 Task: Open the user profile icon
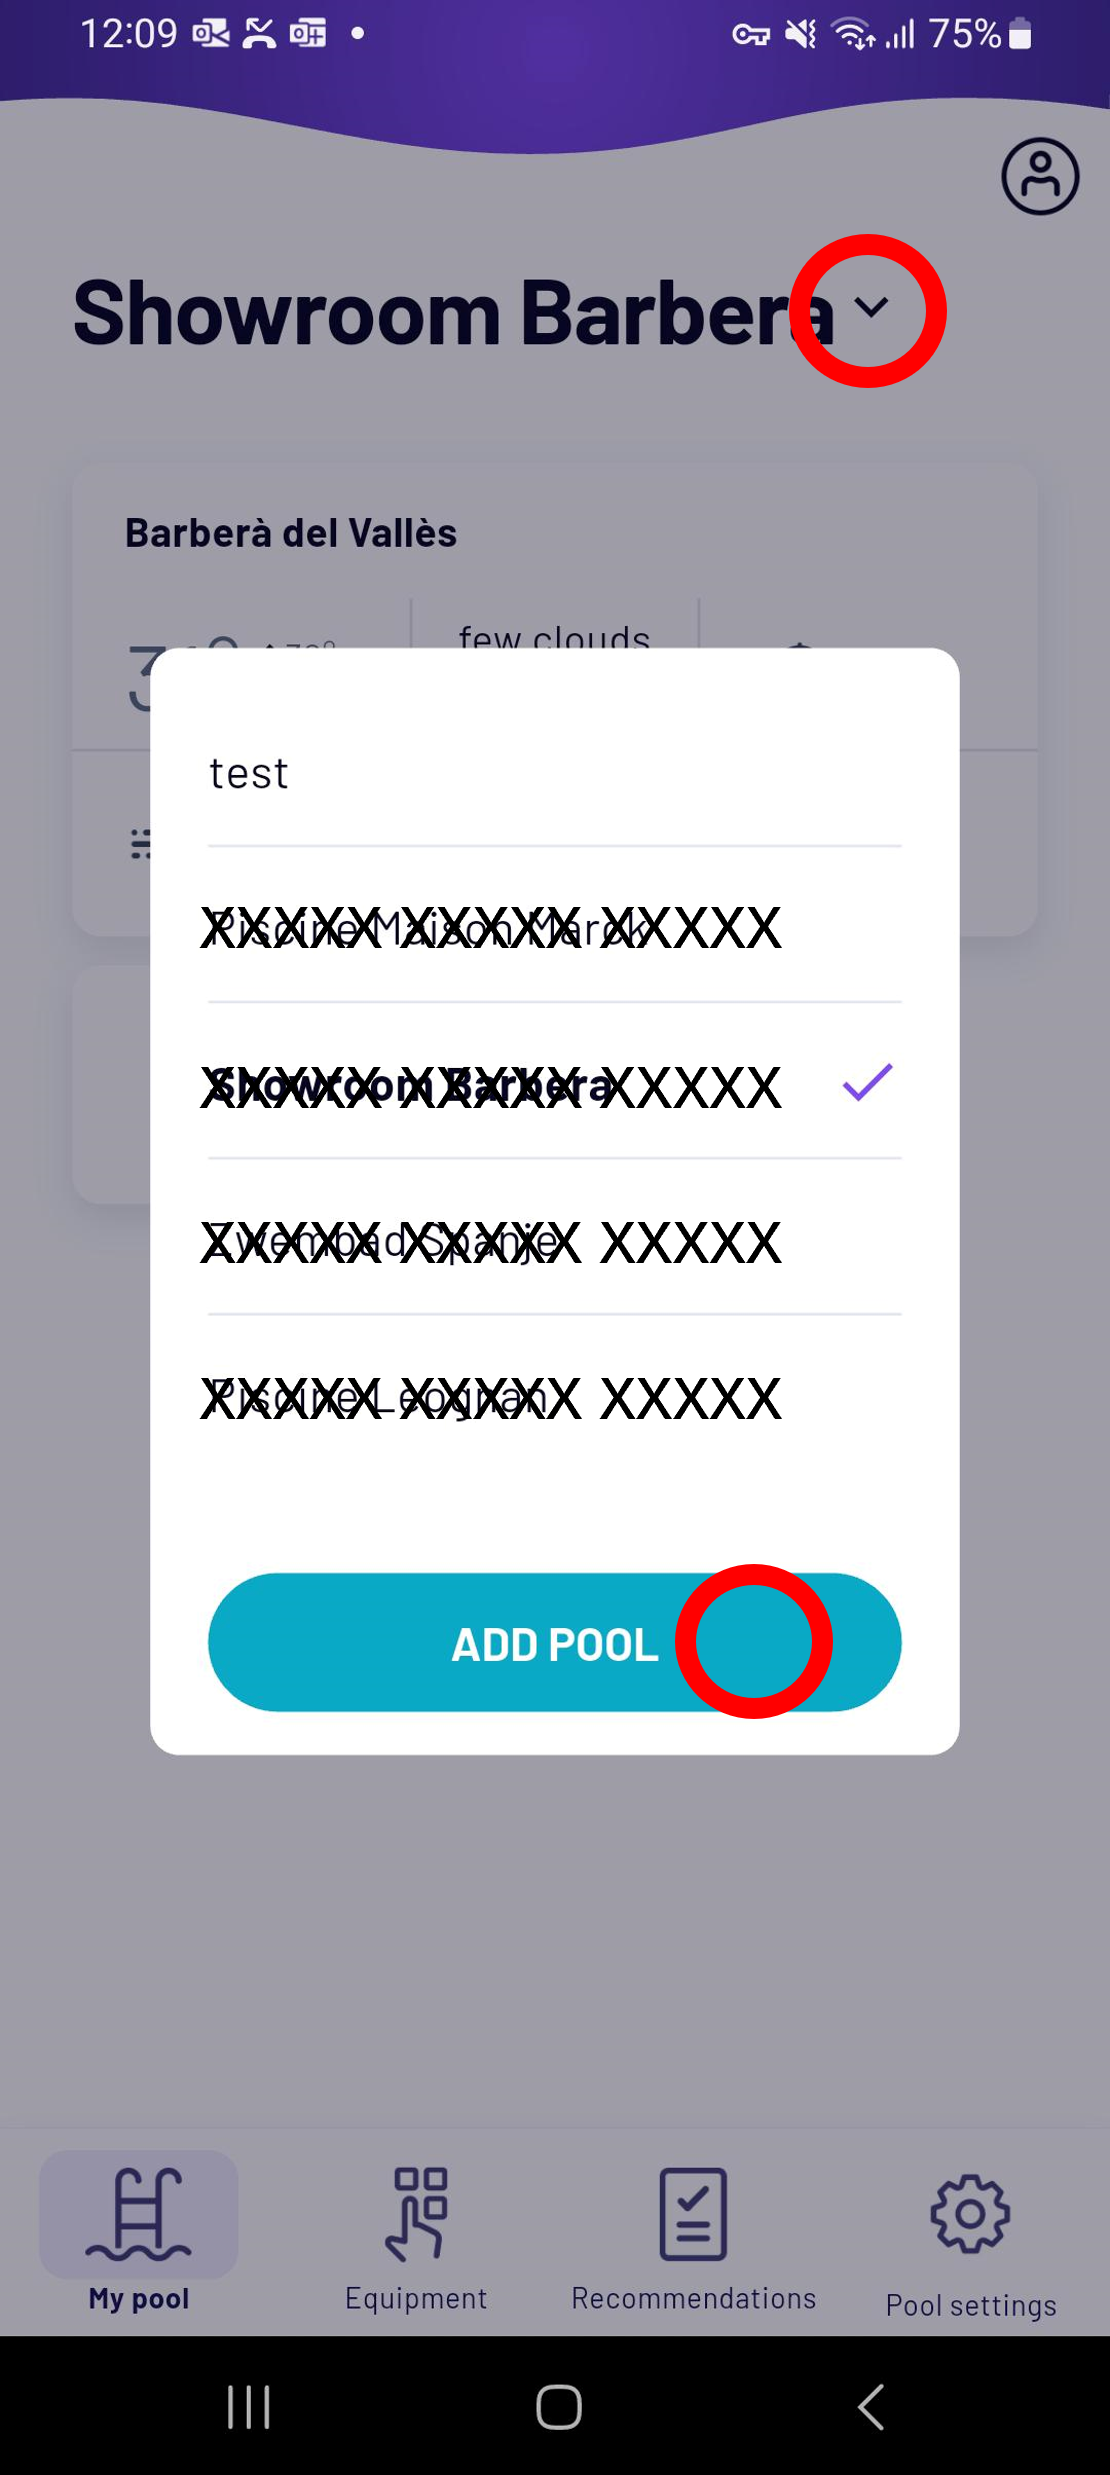(x=1040, y=176)
